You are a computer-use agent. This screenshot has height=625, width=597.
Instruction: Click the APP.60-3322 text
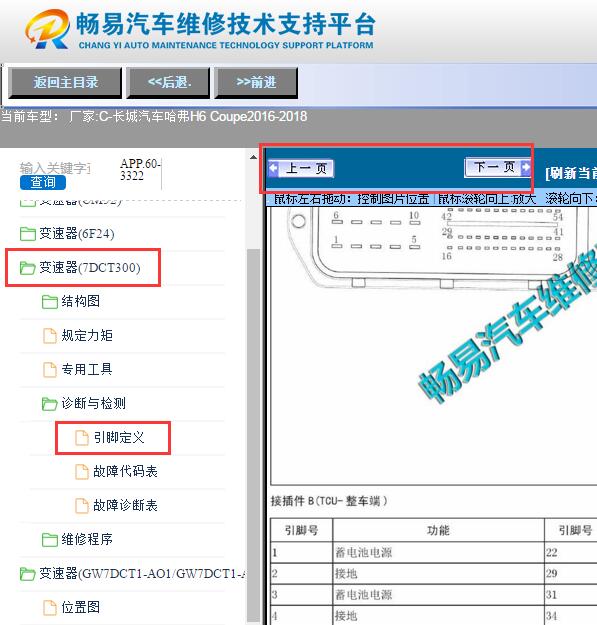click(140, 169)
